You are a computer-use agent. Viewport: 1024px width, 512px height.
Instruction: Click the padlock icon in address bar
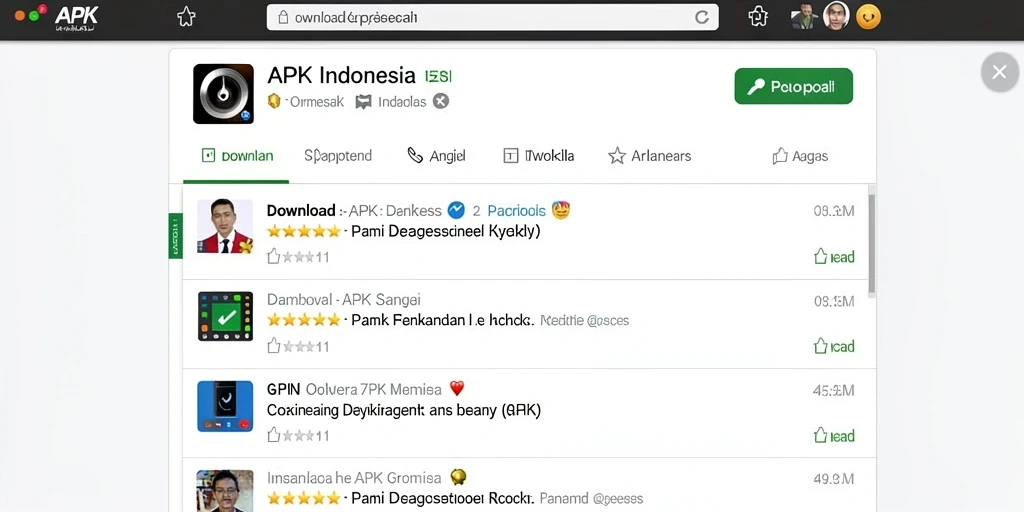(x=283, y=18)
